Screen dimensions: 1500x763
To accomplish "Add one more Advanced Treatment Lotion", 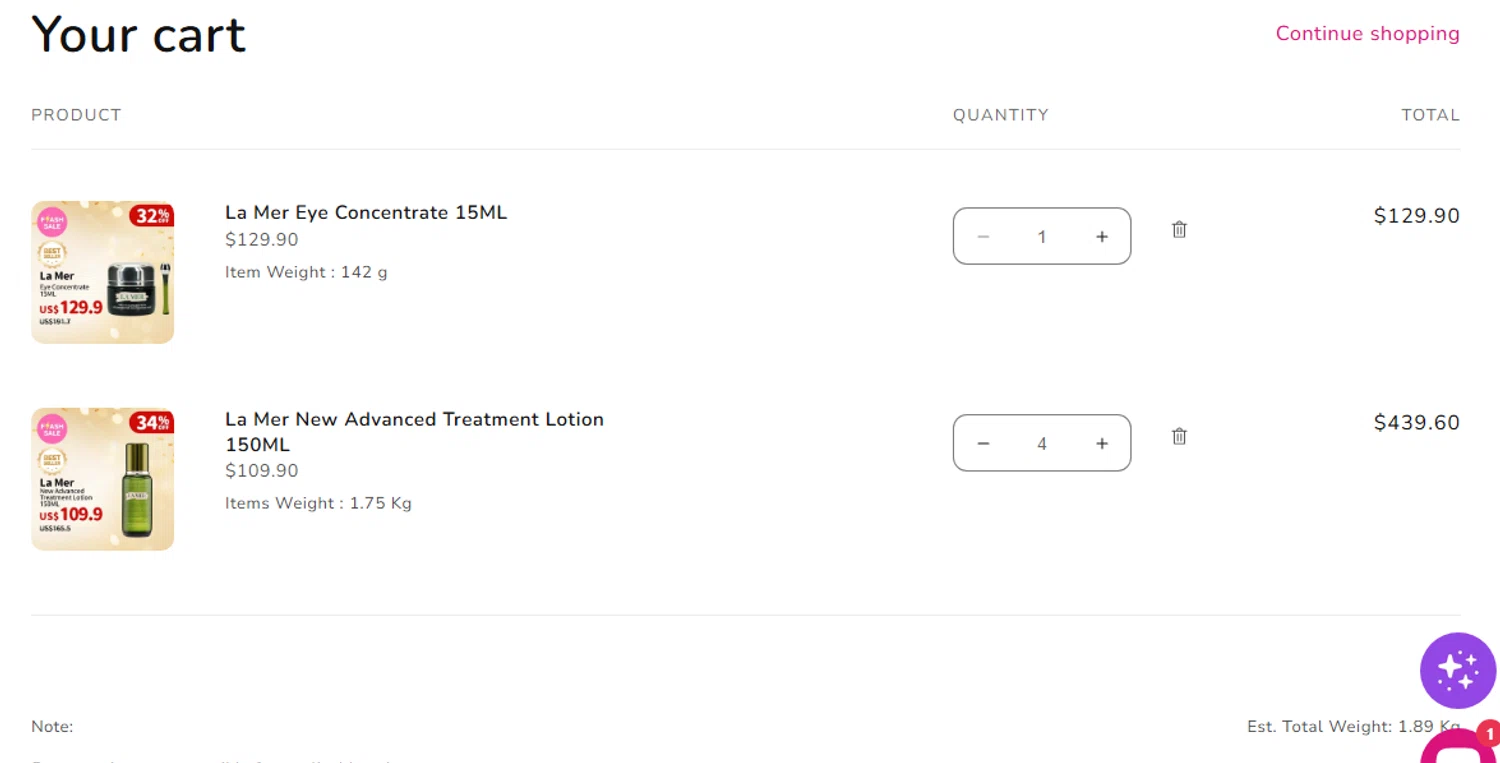I will coord(1101,443).
